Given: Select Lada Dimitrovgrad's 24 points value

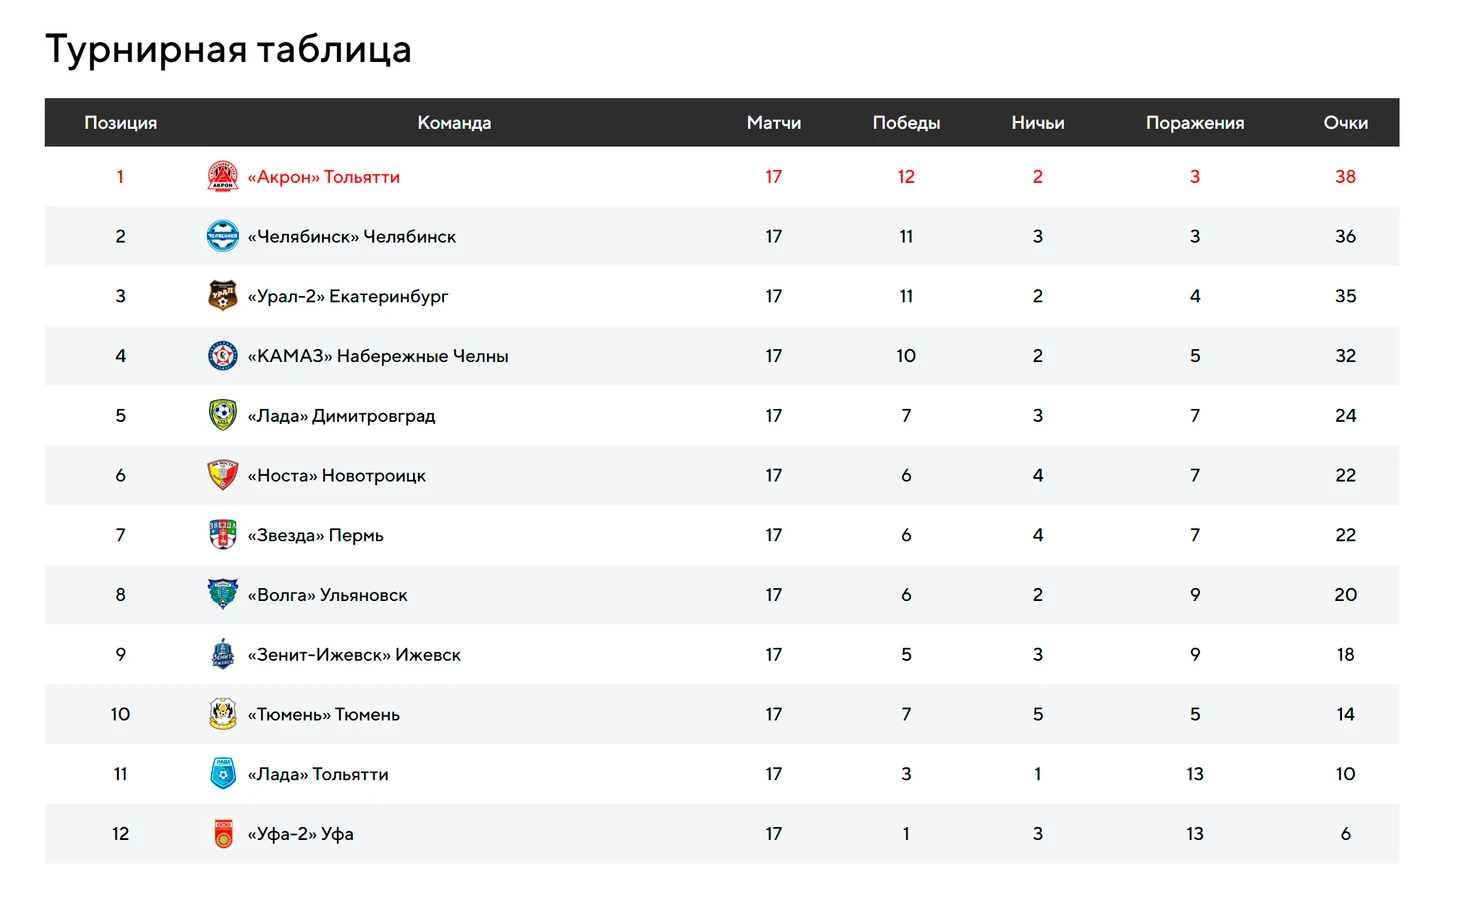Looking at the screenshot, I should [x=1346, y=416].
